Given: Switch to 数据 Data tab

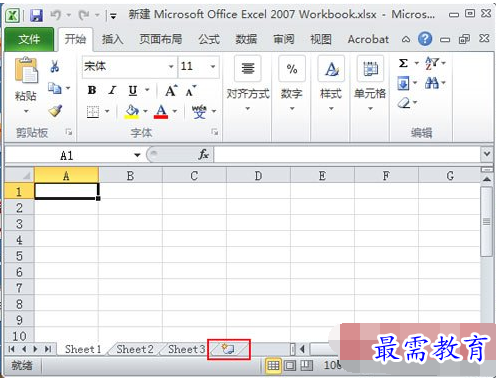Looking at the screenshot, I should 246,39.
